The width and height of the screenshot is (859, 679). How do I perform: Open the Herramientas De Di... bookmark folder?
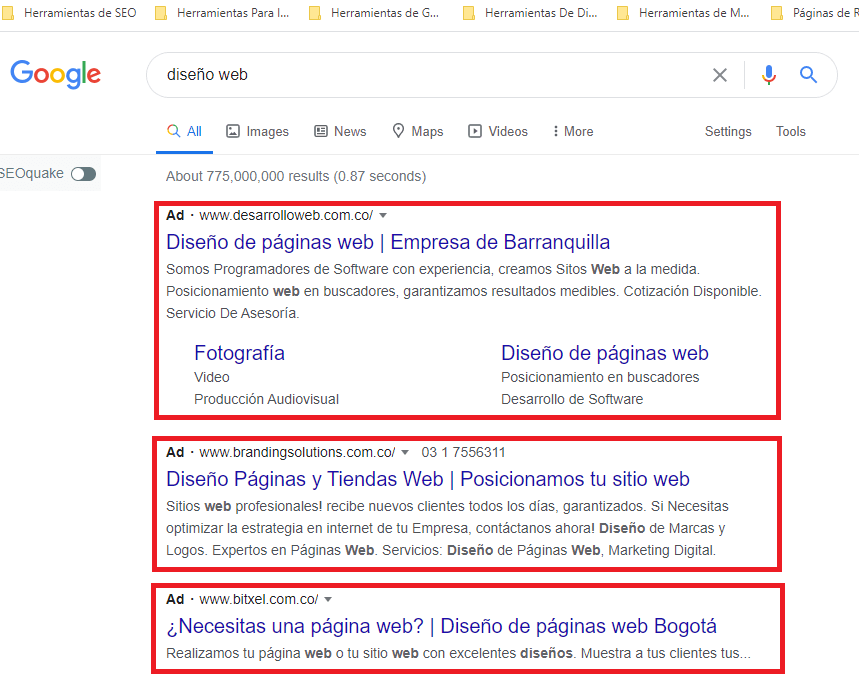pyautogui.click(x=530, y=13)
